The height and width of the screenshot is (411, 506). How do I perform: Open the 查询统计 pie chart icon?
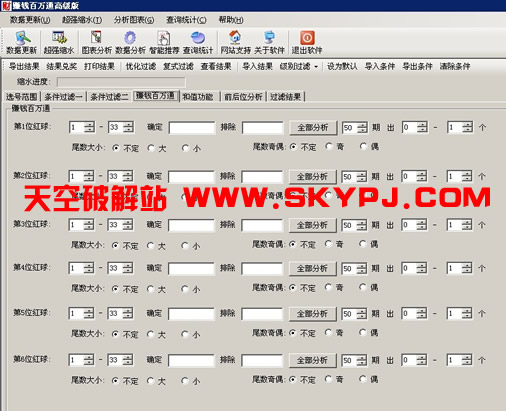click(x=198, y=38)
